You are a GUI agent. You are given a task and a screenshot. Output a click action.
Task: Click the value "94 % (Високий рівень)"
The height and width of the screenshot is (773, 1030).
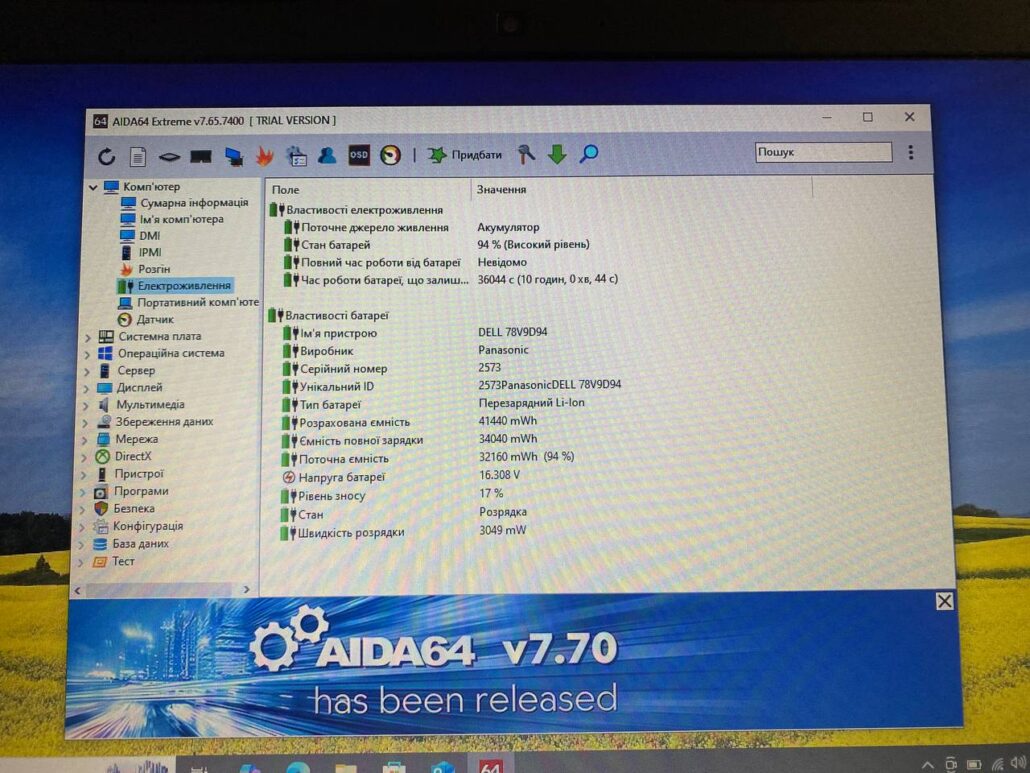click(x=533, y=244)
